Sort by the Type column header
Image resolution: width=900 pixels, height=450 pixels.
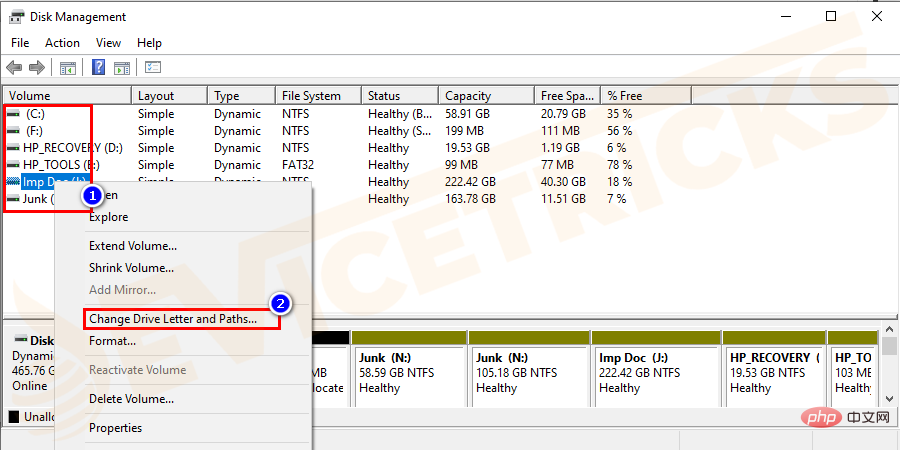242,96
